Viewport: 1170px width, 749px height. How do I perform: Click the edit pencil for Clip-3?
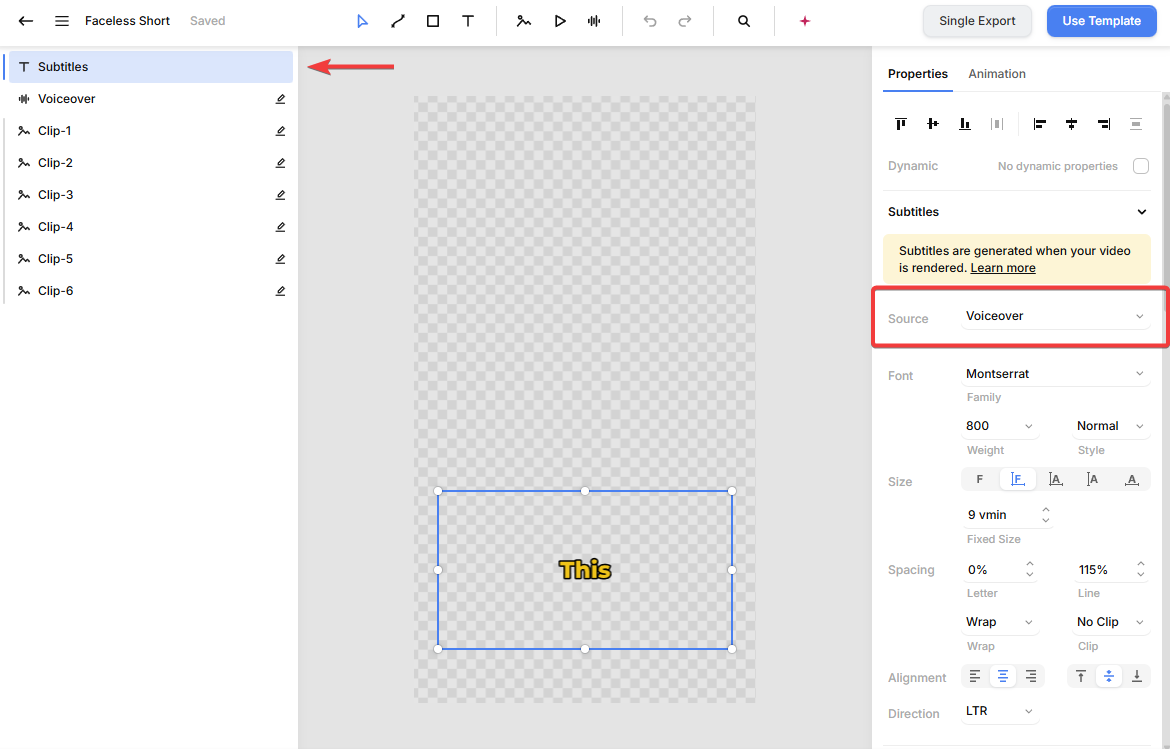click(x=281, y=195)
